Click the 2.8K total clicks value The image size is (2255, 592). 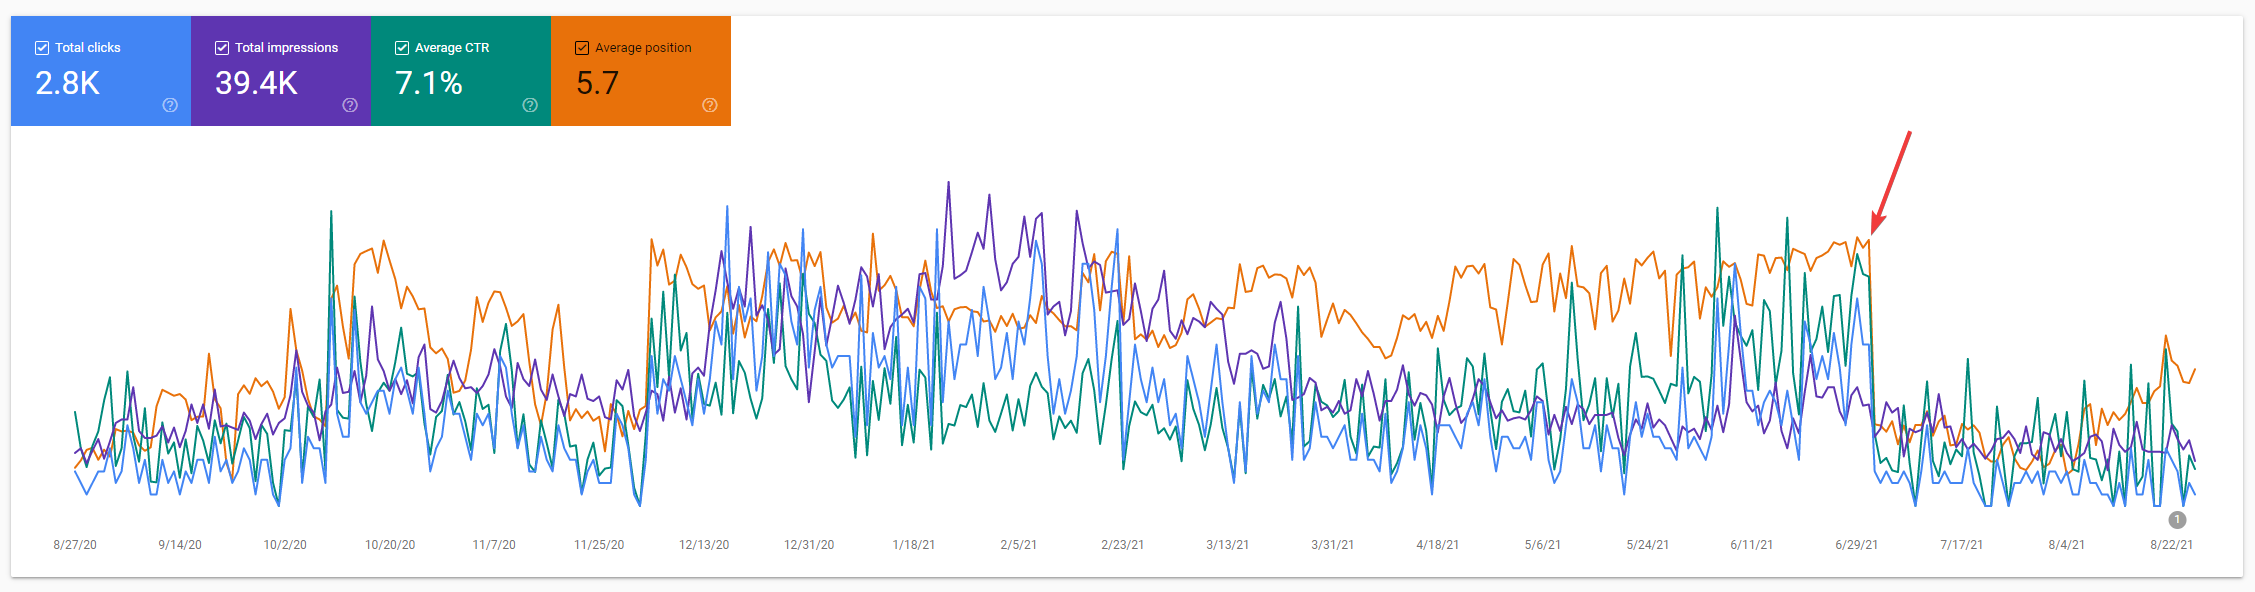(68, 83)
